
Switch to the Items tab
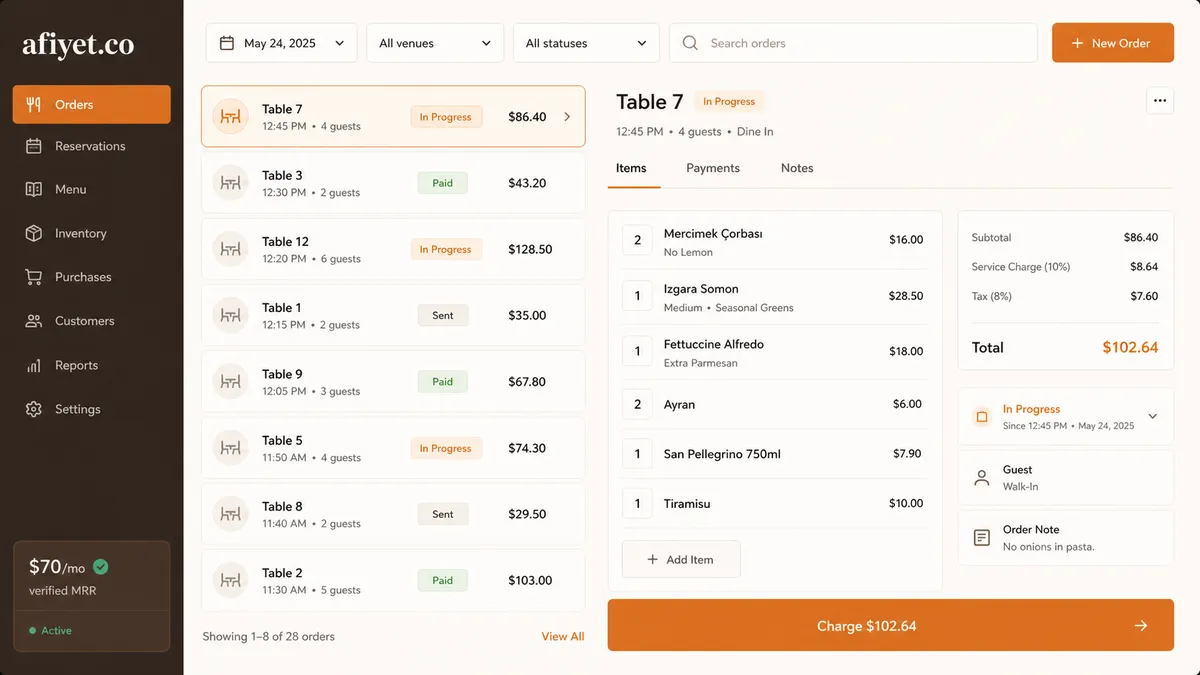pyautogui.click(x=631, y=168)
